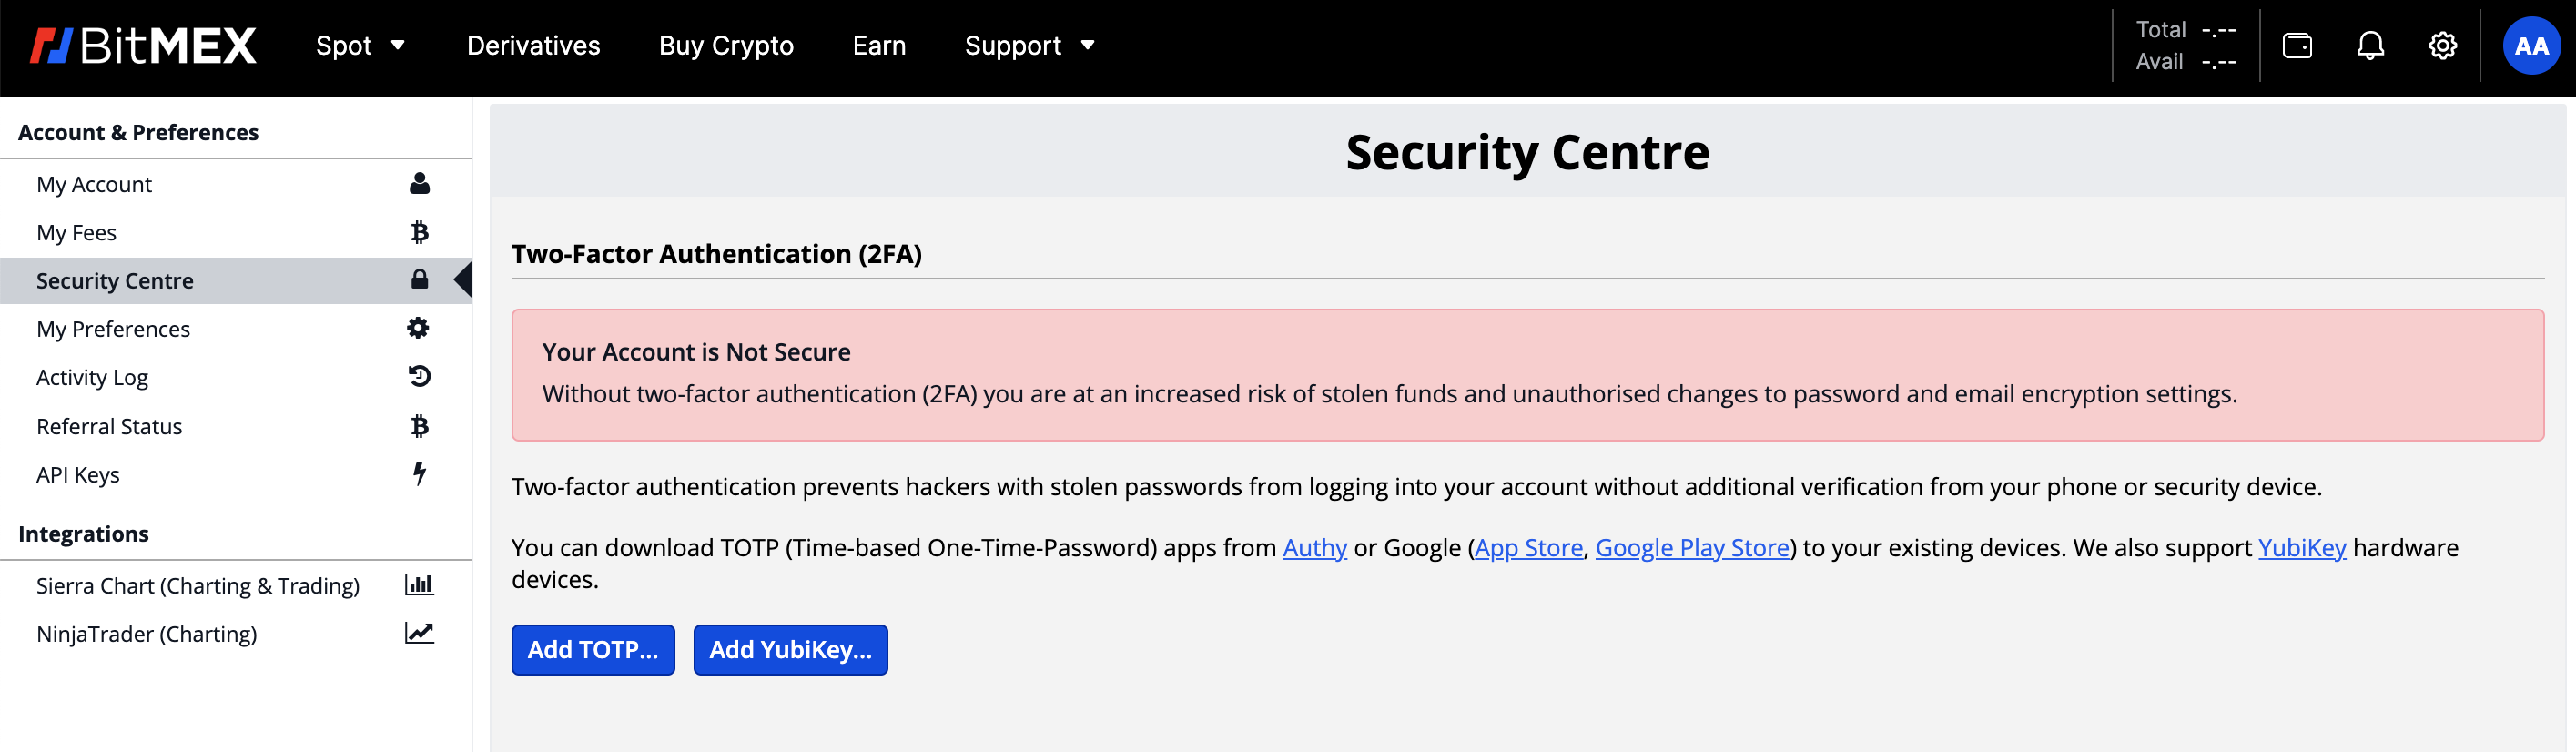Follow the Authy download link
The width and height of the screenshot is (2576, 752).
(1314, 548)
